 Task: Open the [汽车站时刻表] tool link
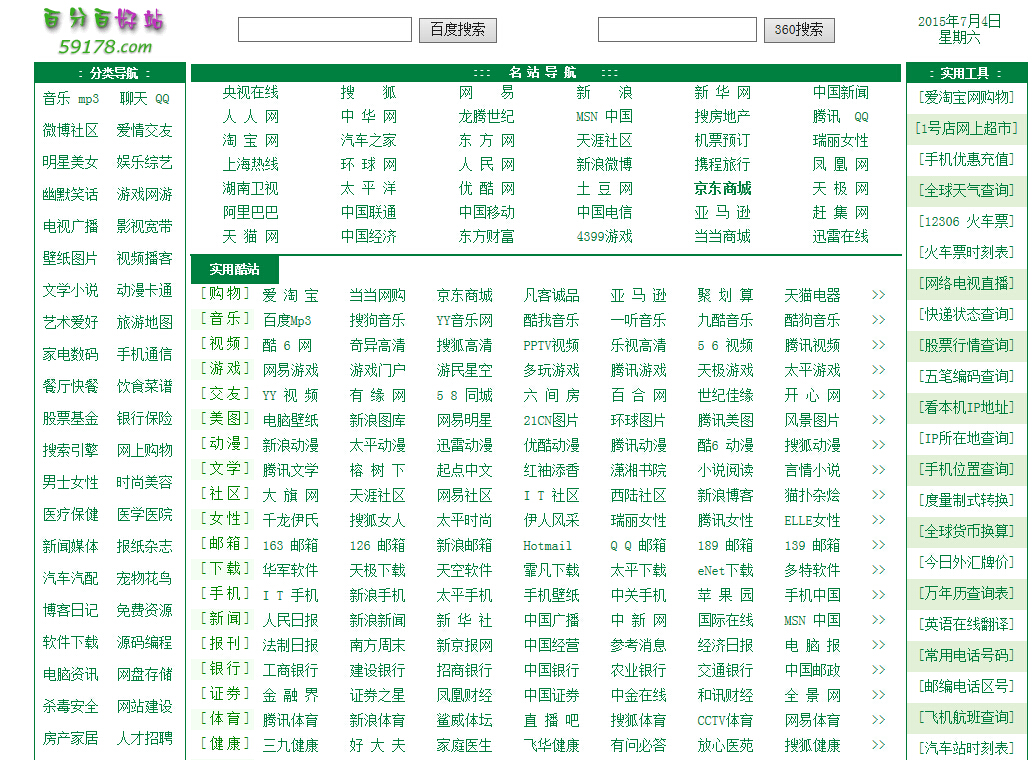[x=967, y=749]
